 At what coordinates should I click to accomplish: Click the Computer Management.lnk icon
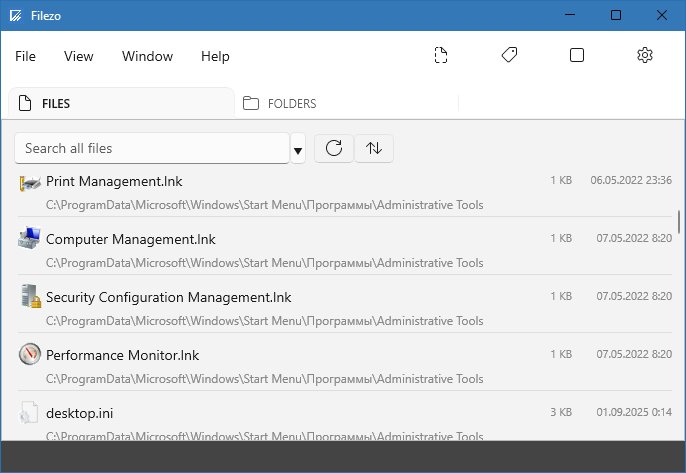(30, 238)
